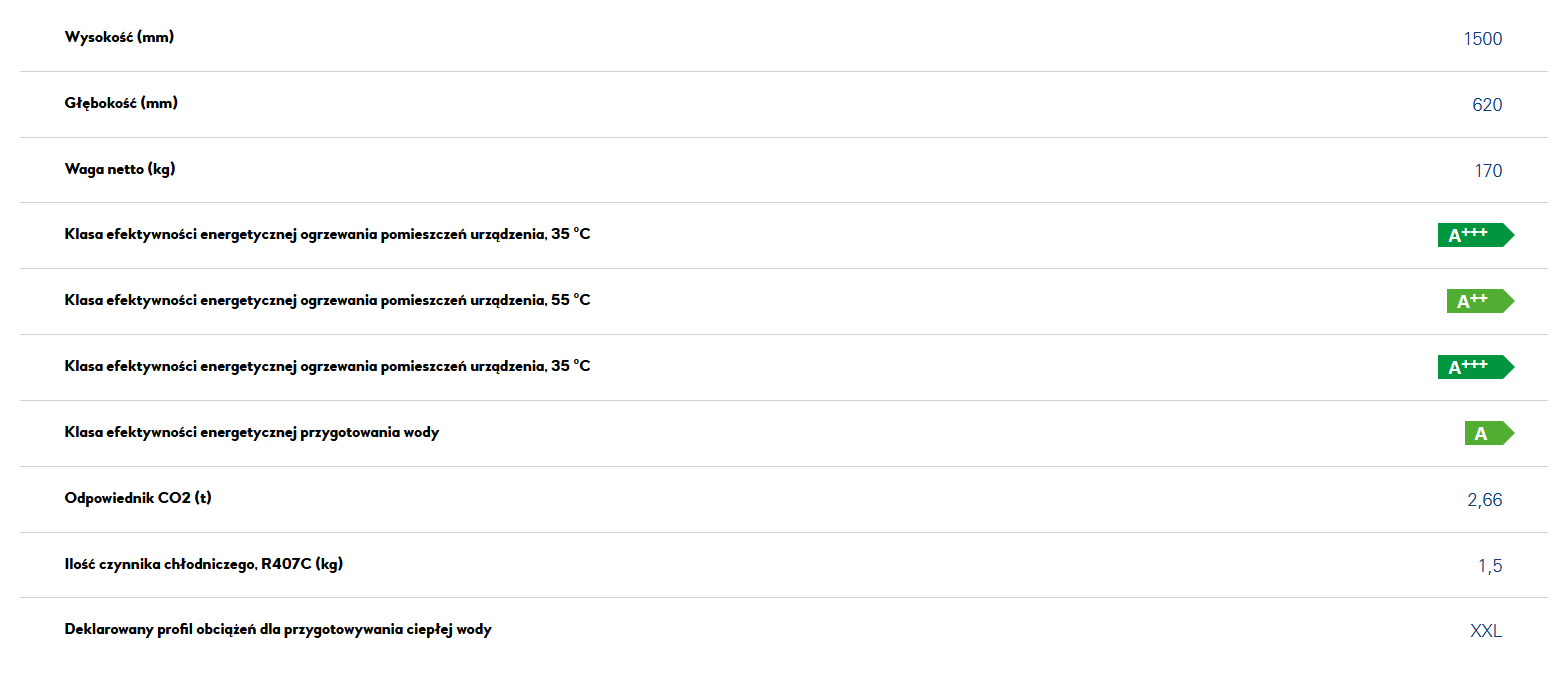Image resolution: width=1566 pixels, height=680 pixels.
Task: Select the net weight value 170
Action: click(1488, 171)
